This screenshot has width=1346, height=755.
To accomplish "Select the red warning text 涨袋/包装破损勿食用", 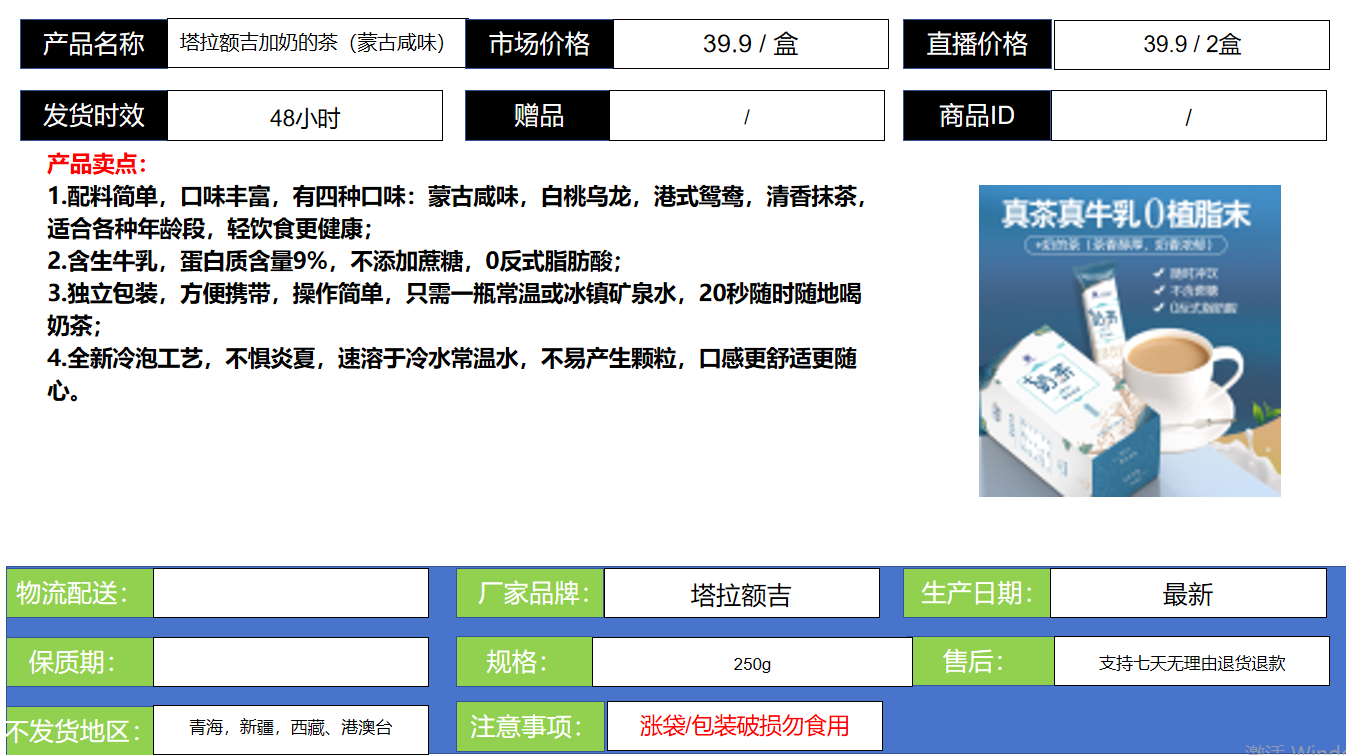I will (x=744, y=725).
